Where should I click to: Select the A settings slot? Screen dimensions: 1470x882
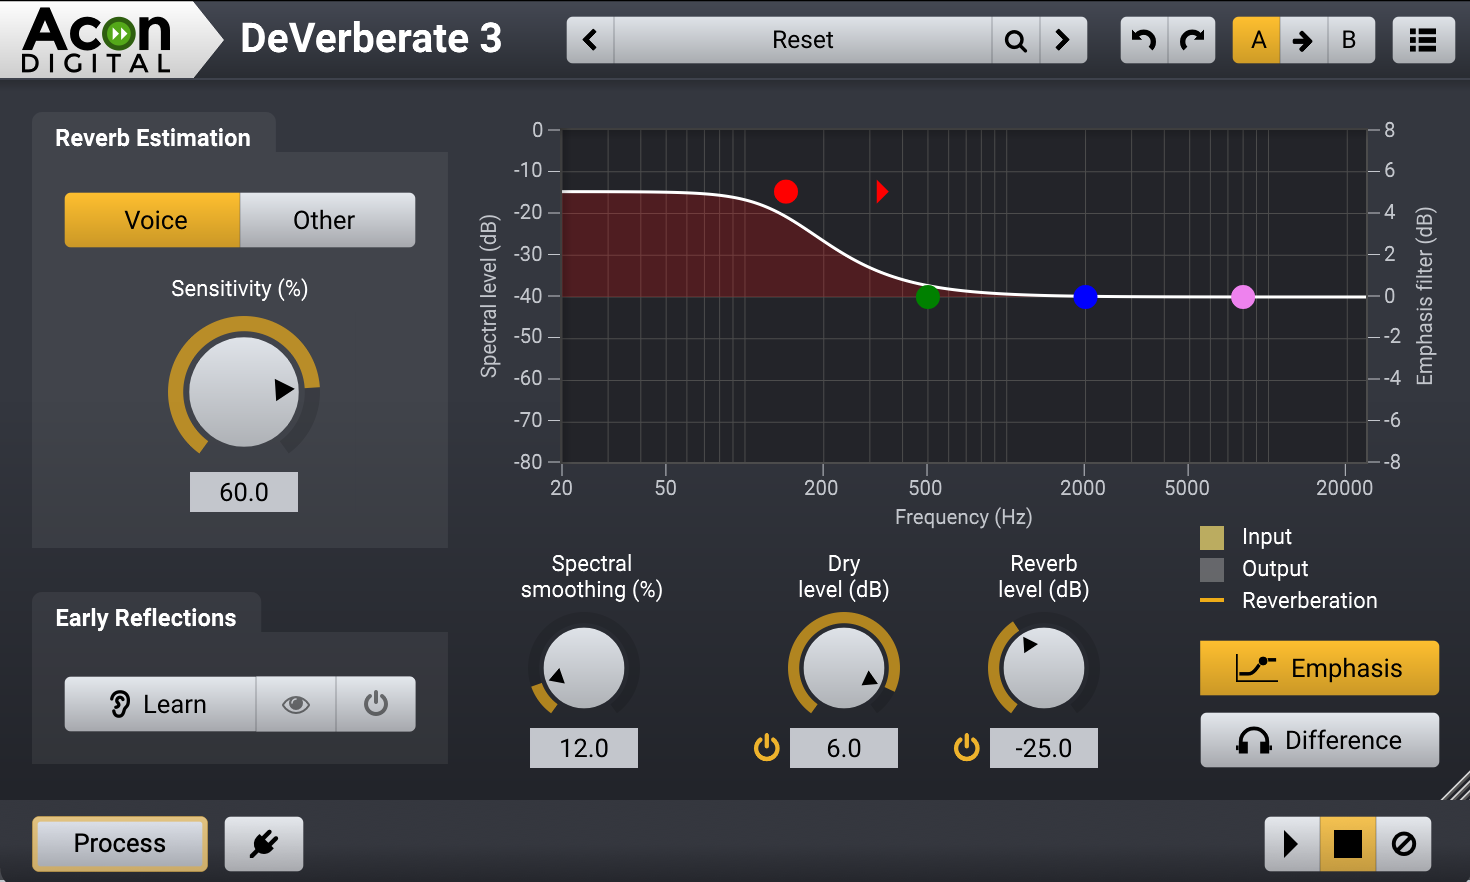pos(1257,40)
